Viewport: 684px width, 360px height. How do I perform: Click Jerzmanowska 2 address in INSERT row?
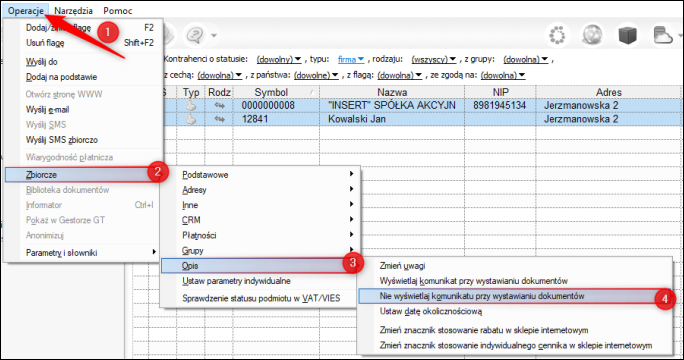pyautogui.click(x=581, y=105)
